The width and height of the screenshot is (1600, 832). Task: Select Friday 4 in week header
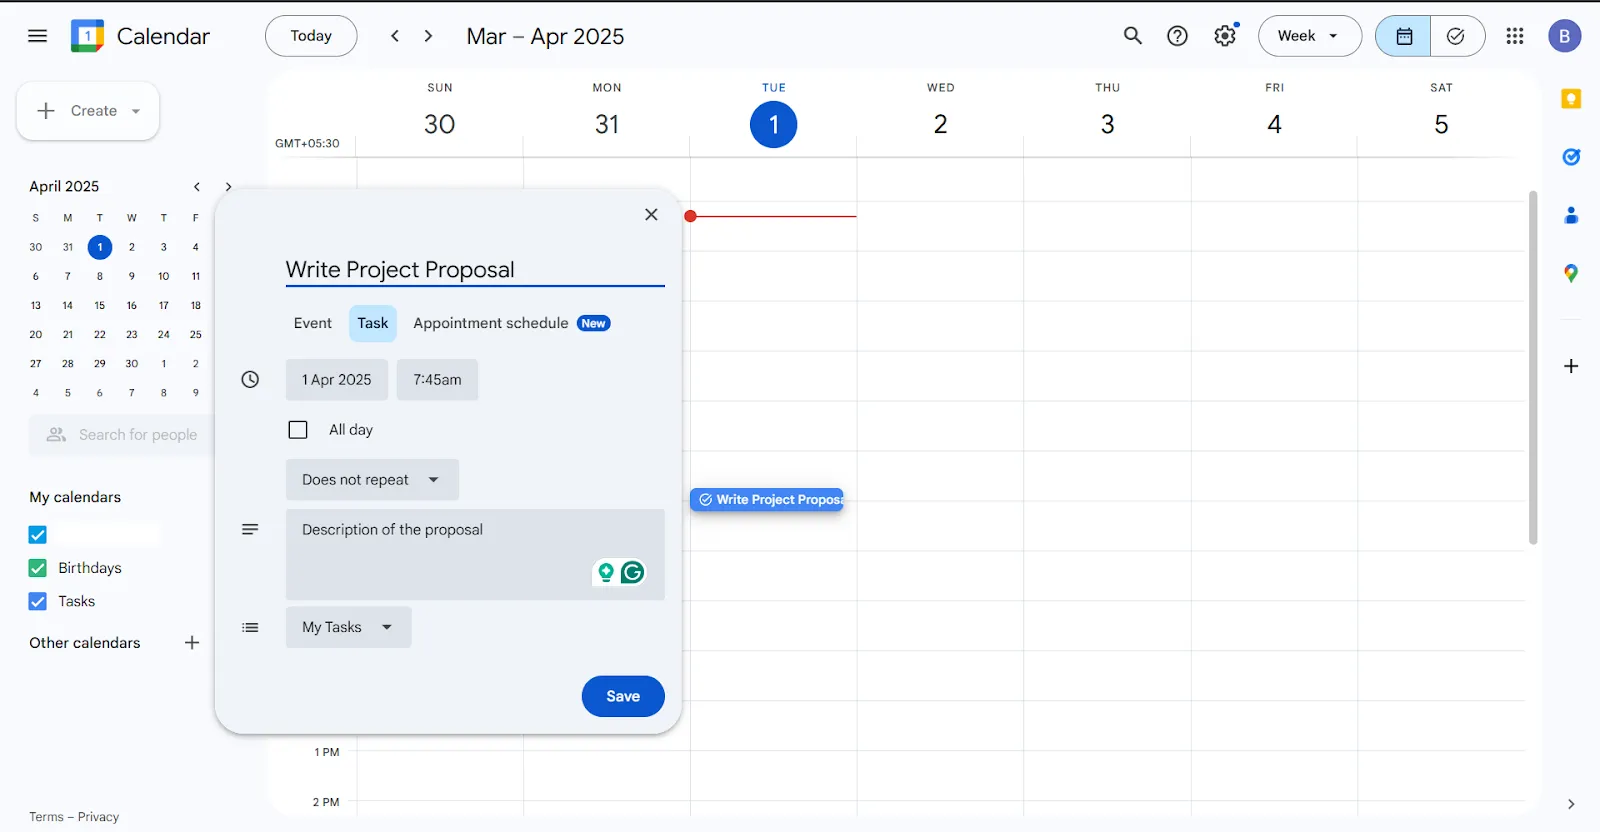click(x=1274, y=124)
